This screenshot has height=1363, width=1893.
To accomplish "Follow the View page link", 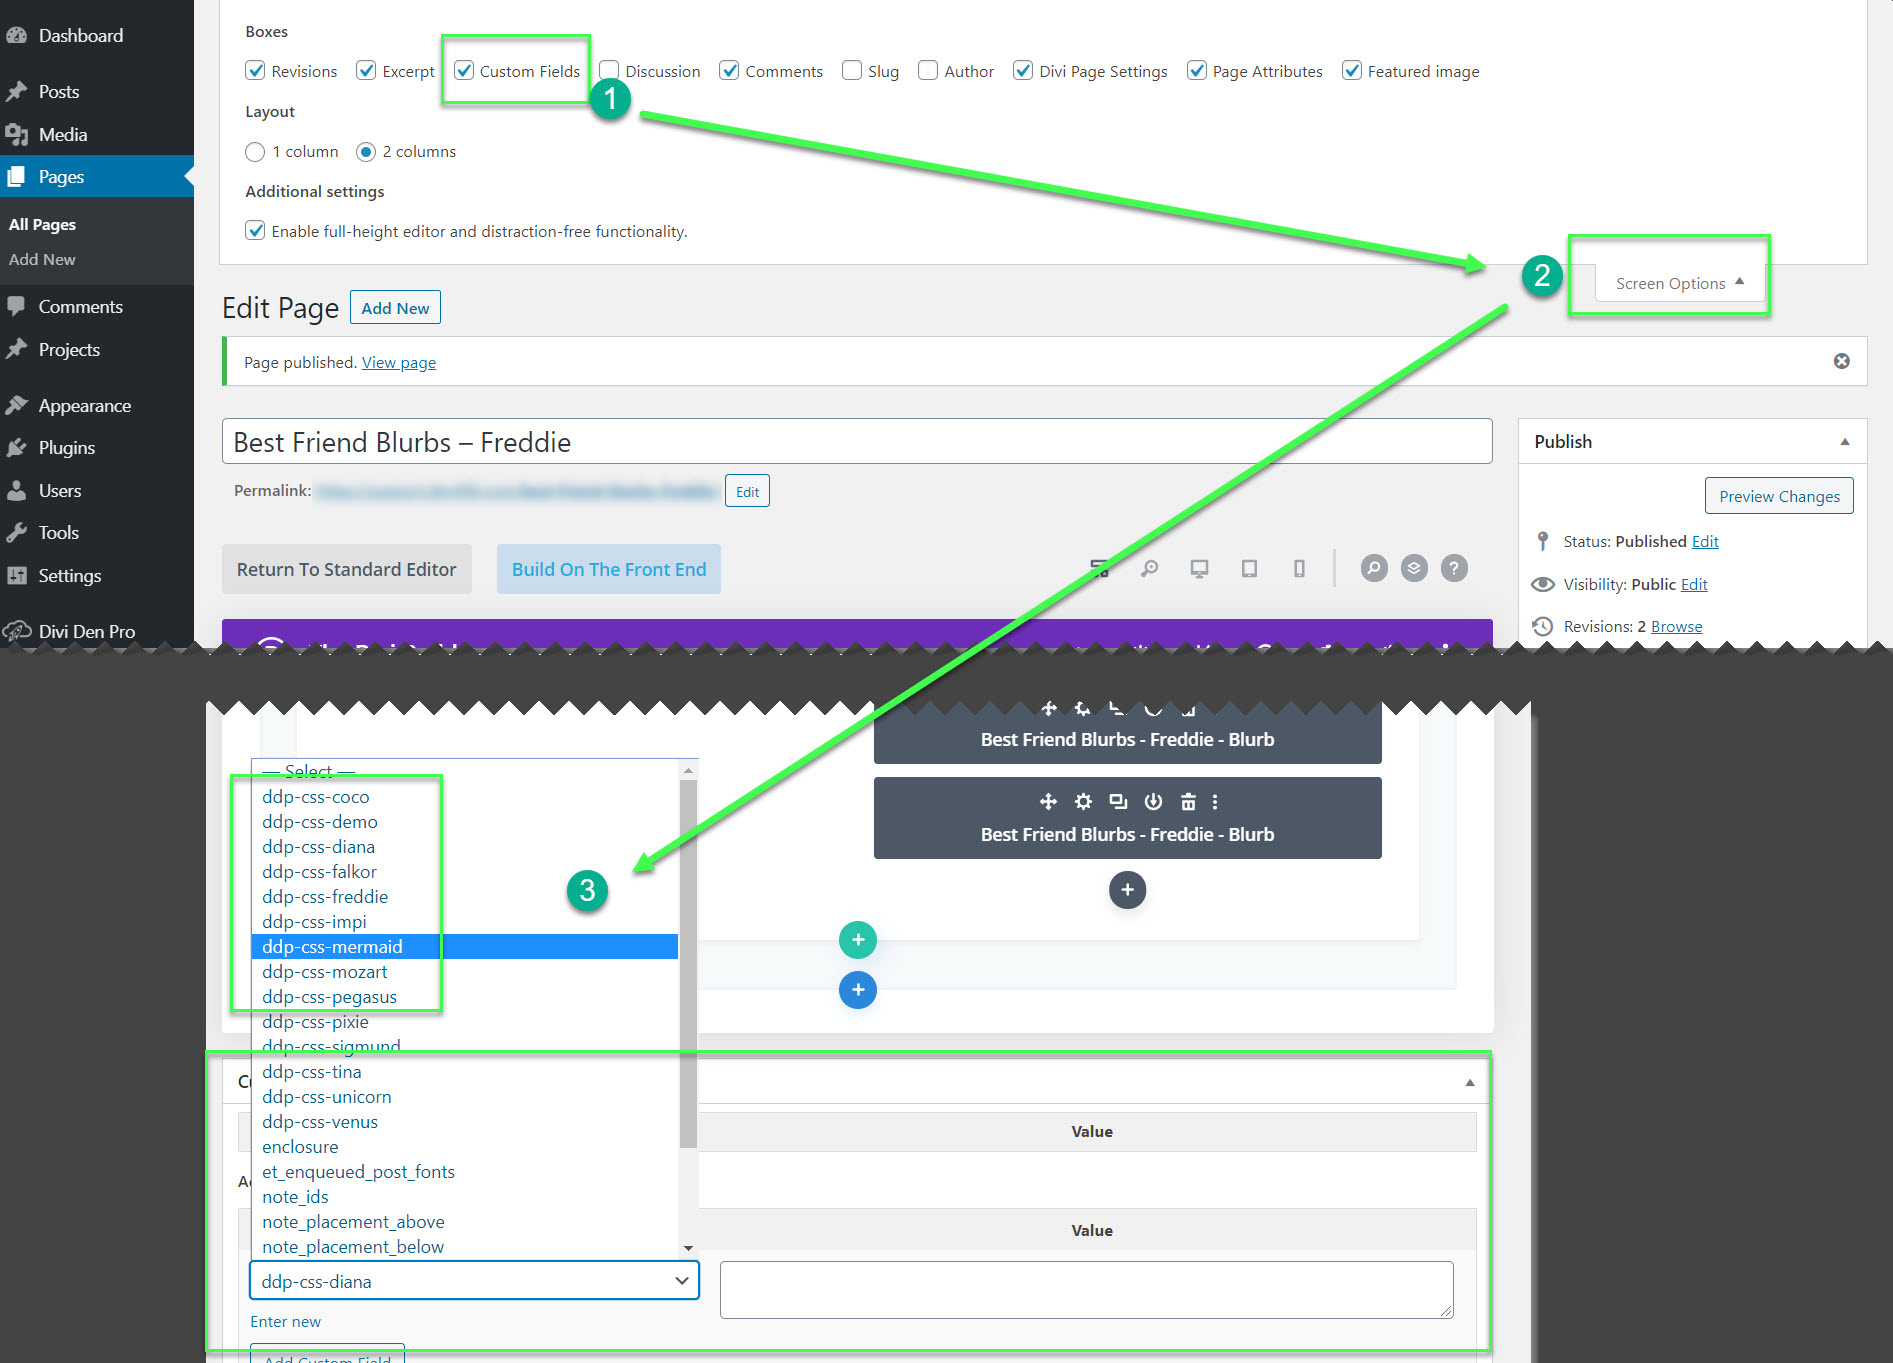I will click(398, 362).
